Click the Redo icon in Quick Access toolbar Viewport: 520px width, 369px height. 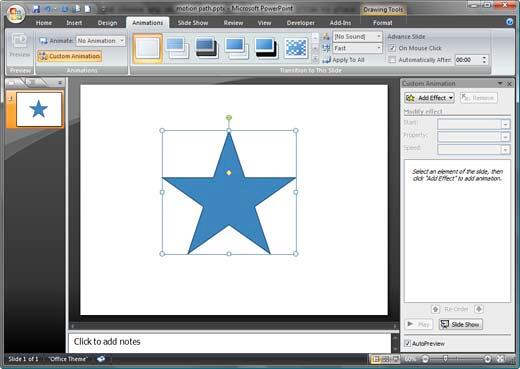pos(64,9)
